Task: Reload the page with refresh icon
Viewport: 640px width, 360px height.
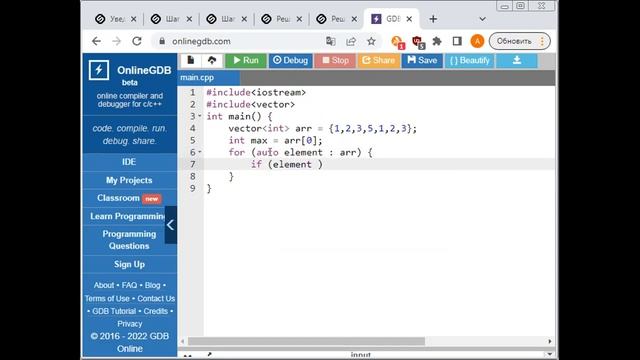Action: [137, 41]
